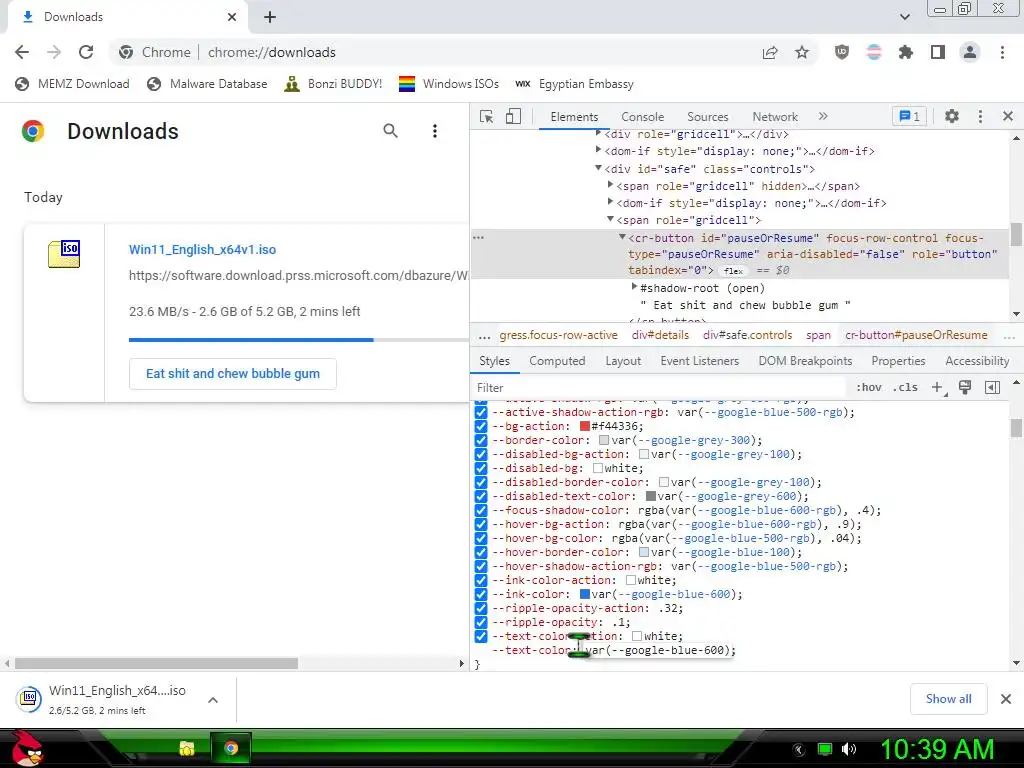Uncheck --border-color property checkbox

[x=481, y=440]
